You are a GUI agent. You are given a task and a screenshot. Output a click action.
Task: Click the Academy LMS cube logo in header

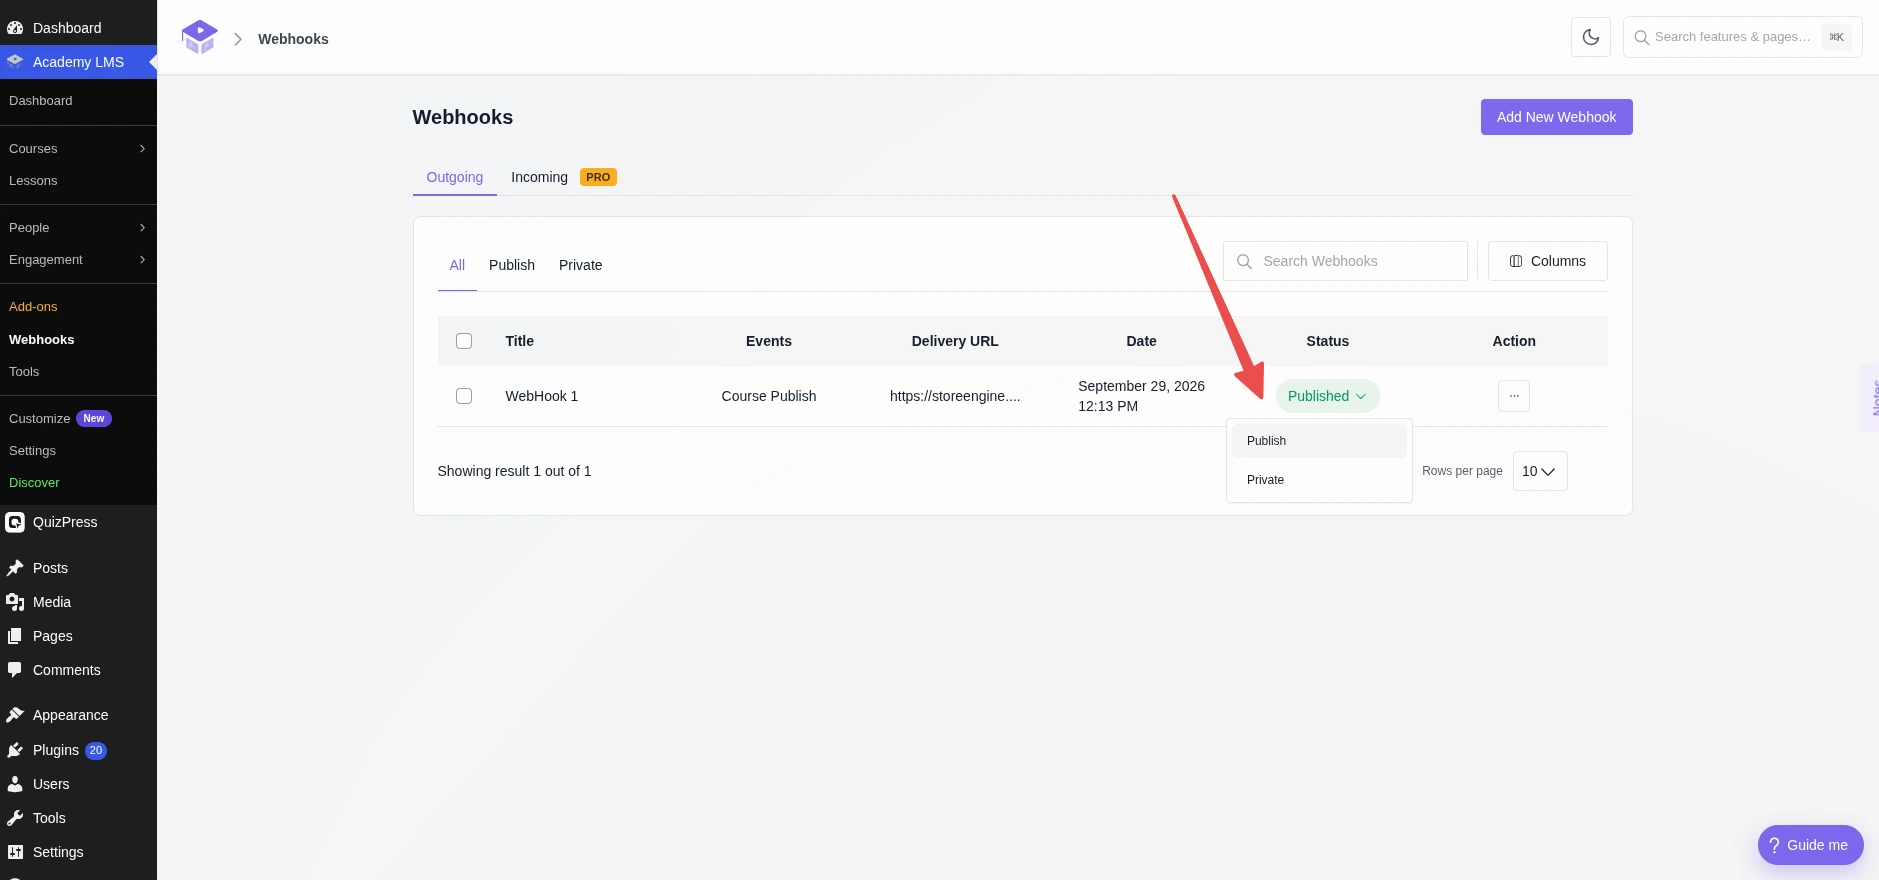coord(199,37)
